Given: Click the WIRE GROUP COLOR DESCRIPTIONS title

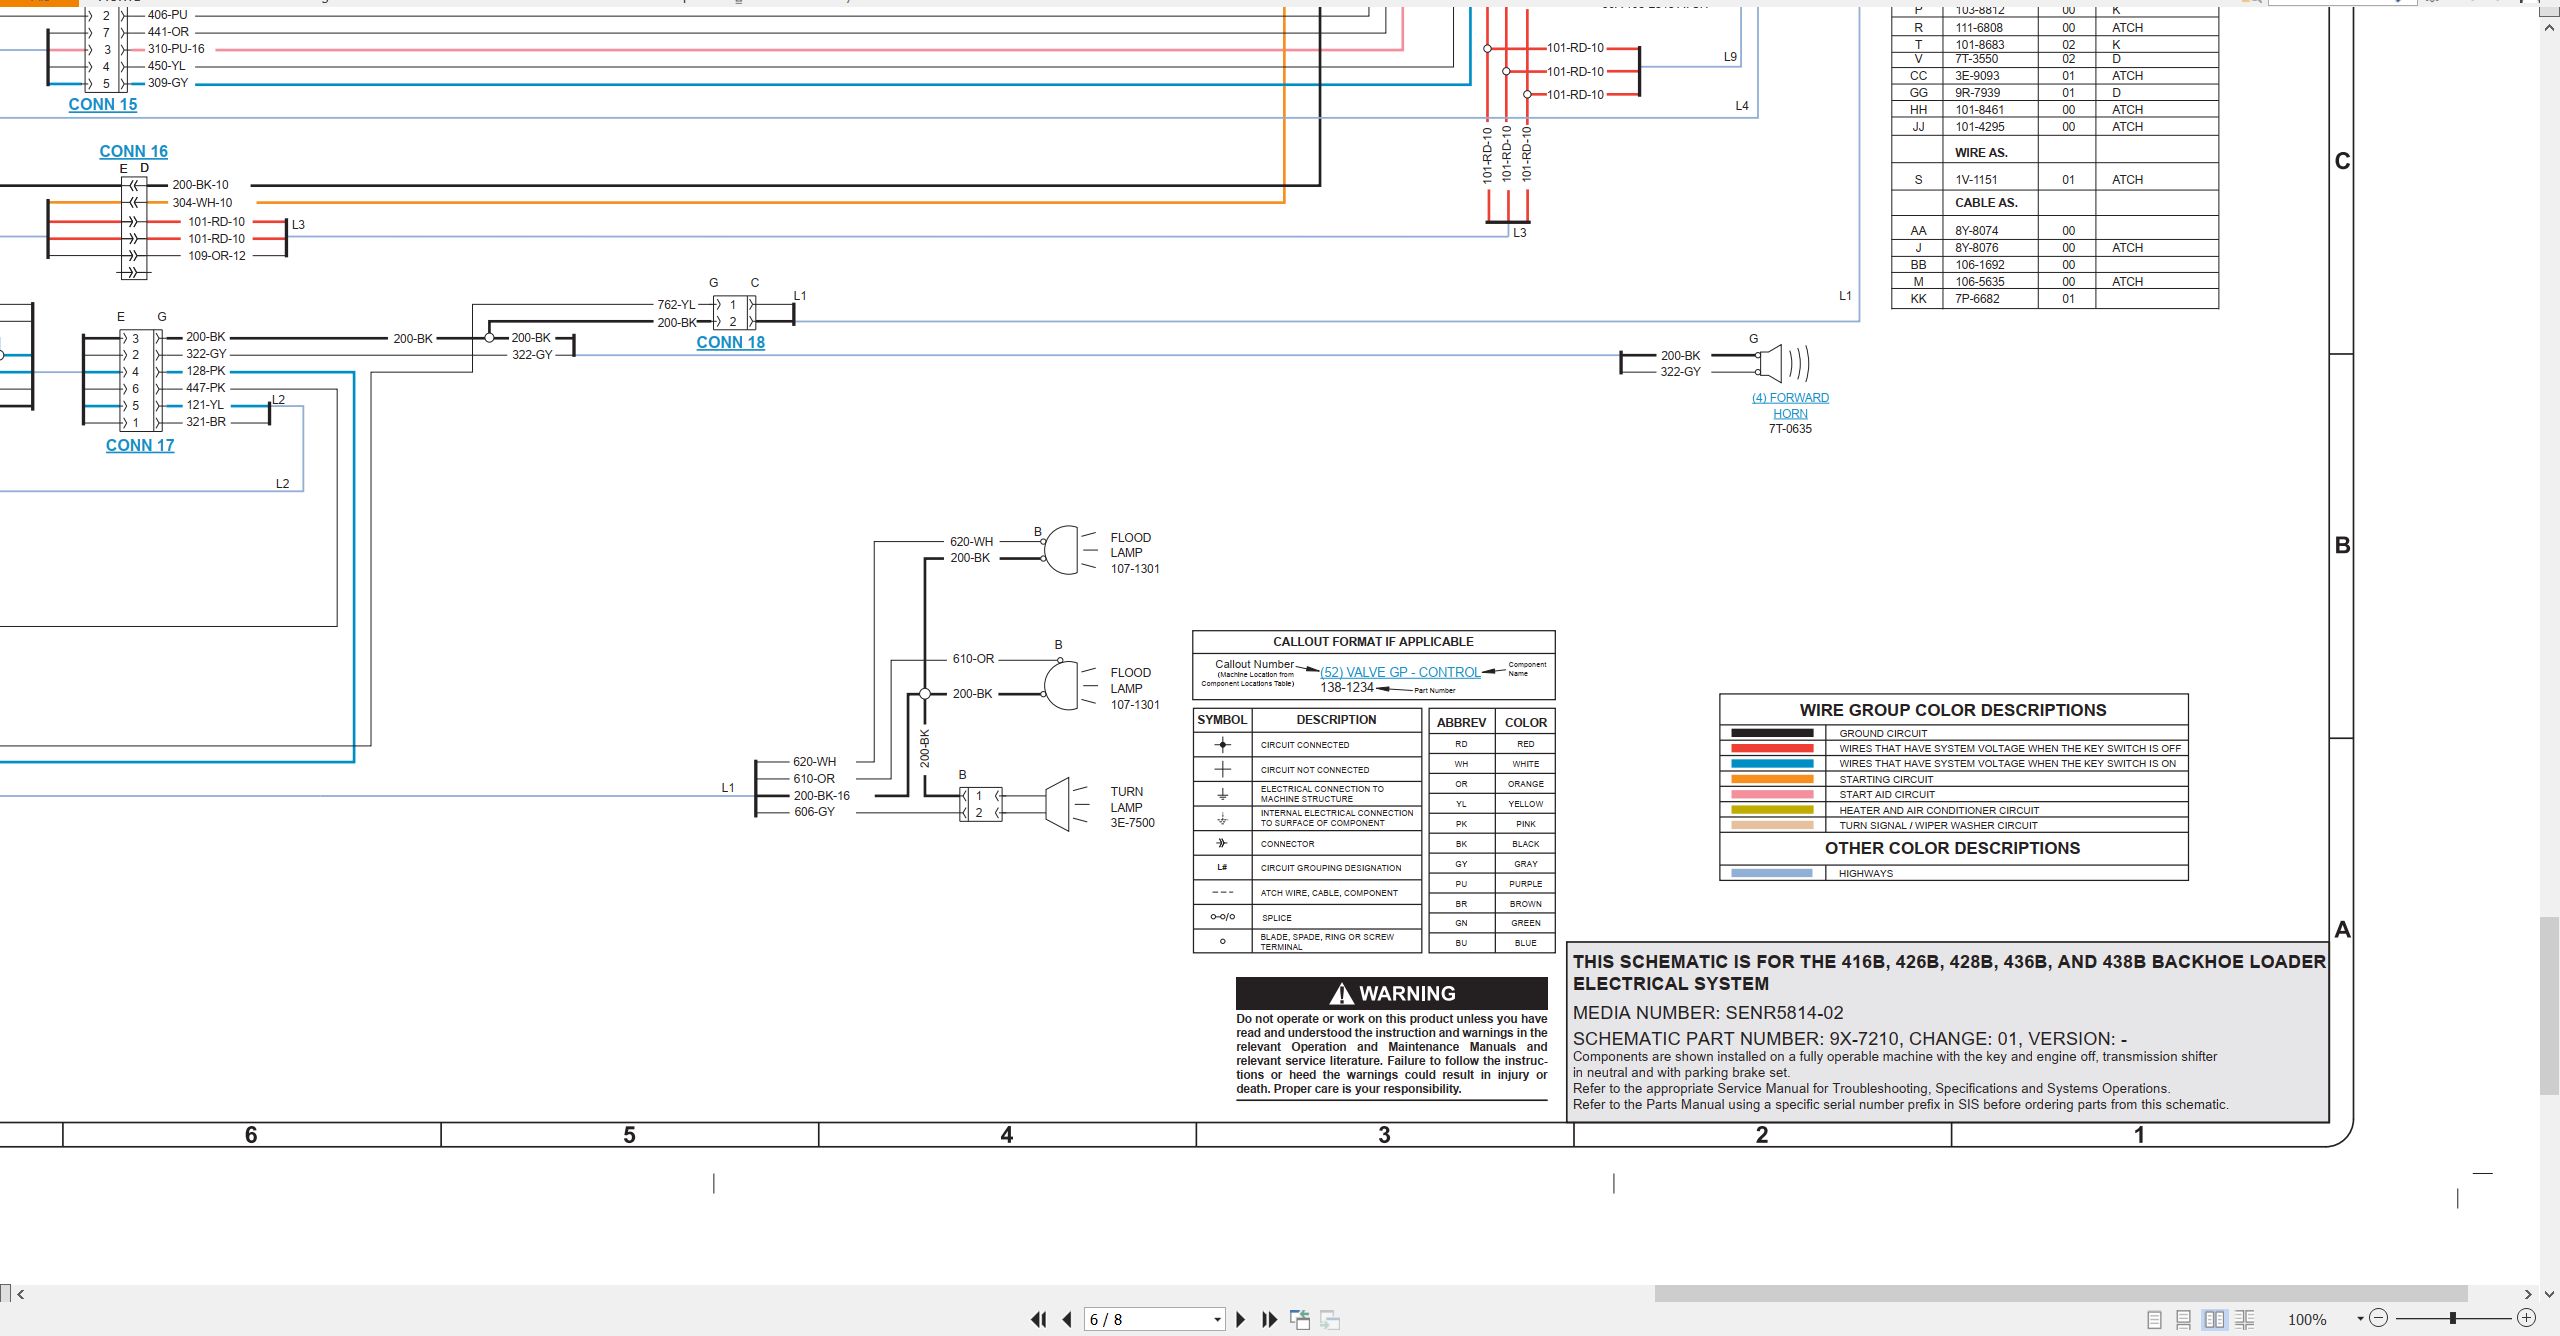Looking at the screenshot, I should click(x=1953, y=710).
